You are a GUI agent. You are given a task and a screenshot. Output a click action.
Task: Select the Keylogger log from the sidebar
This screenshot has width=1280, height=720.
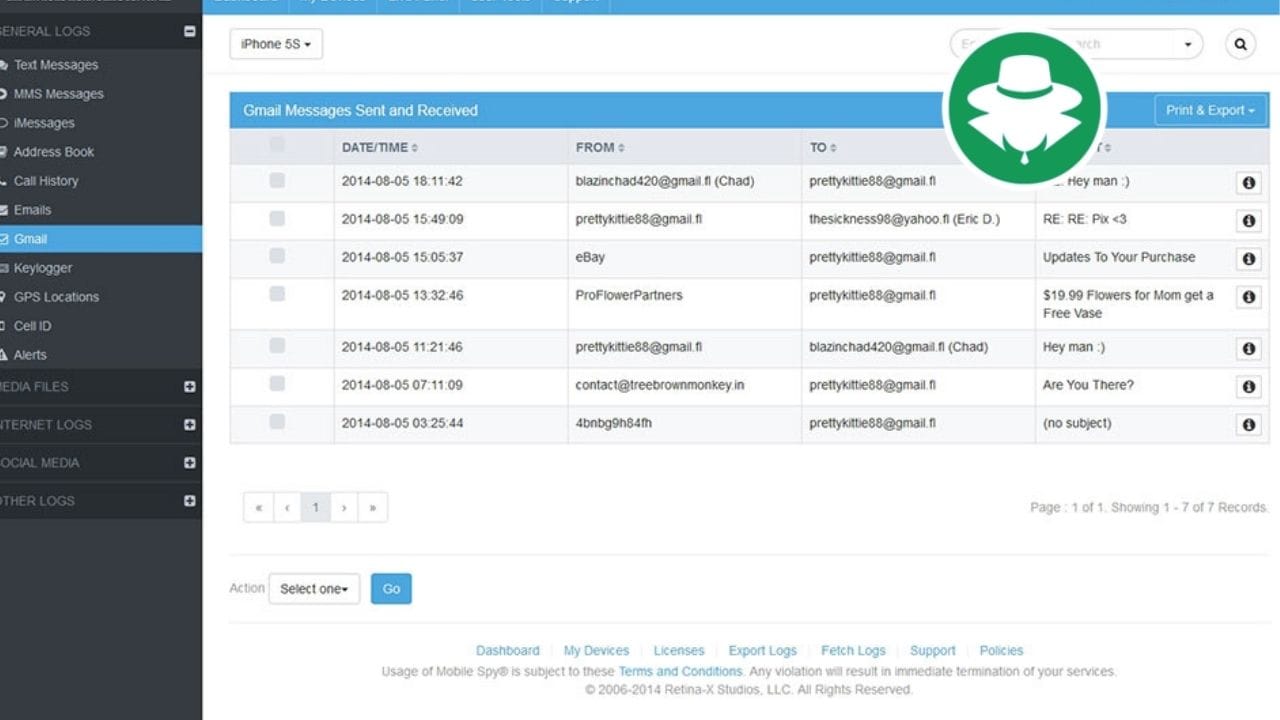tap(44, 268)
